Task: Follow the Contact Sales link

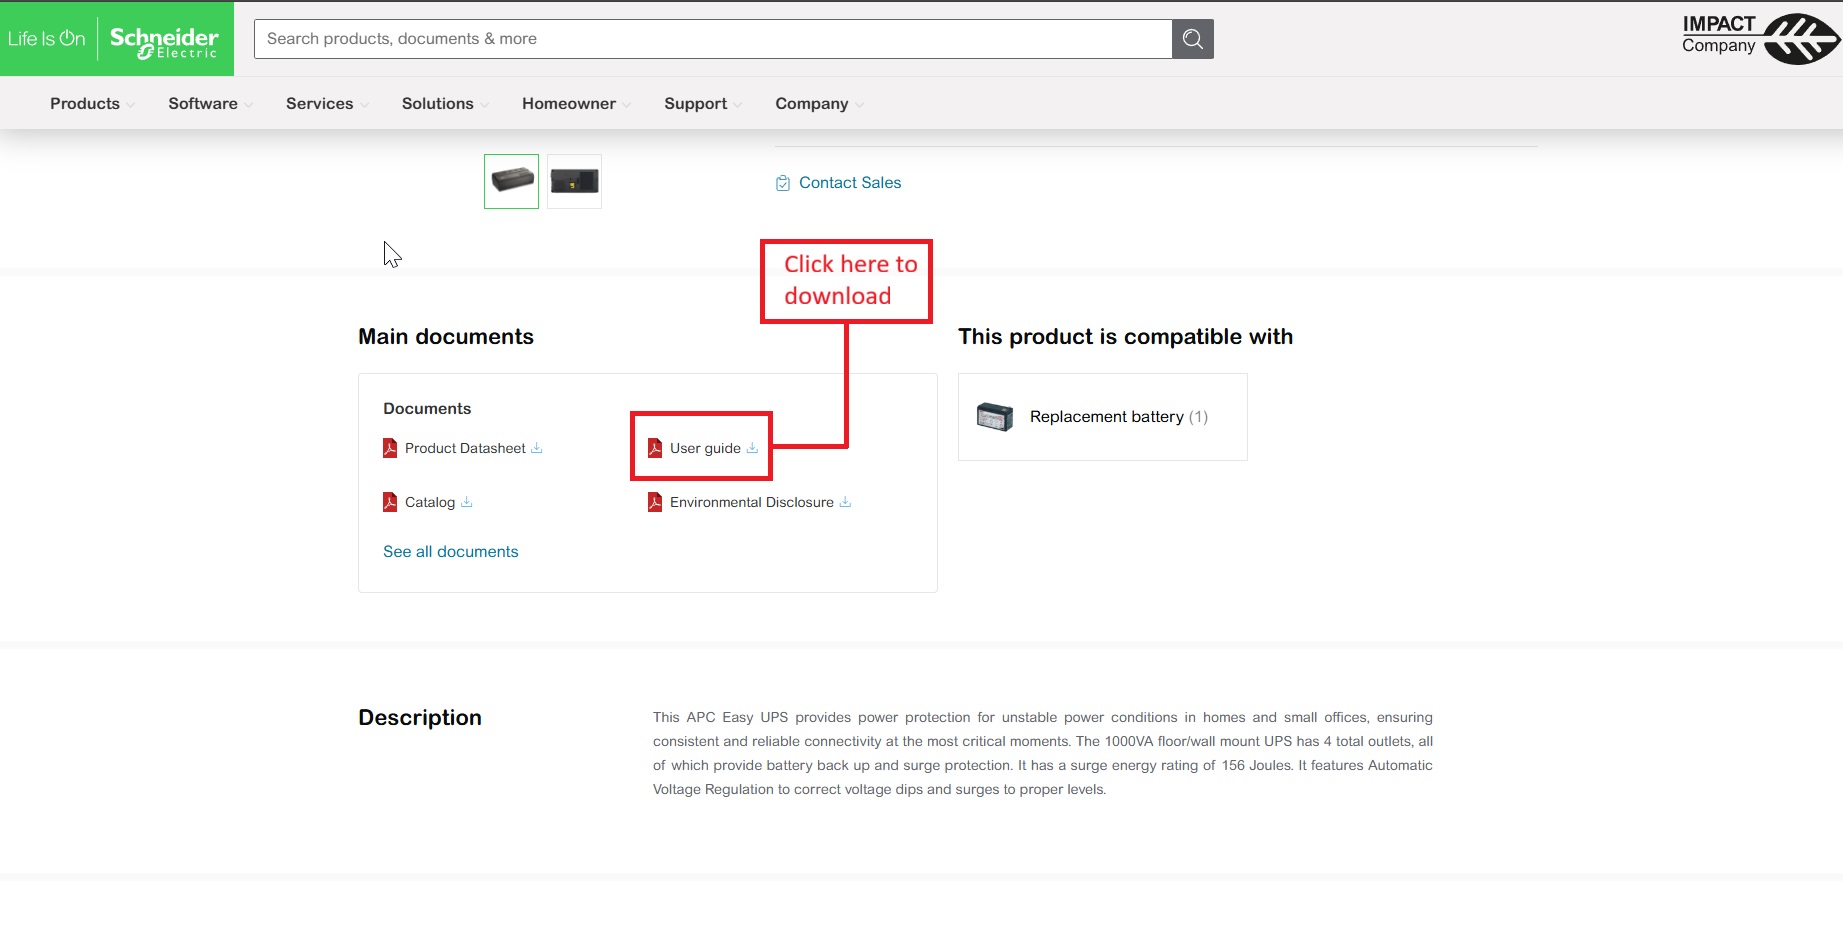Action: point(850,183)
